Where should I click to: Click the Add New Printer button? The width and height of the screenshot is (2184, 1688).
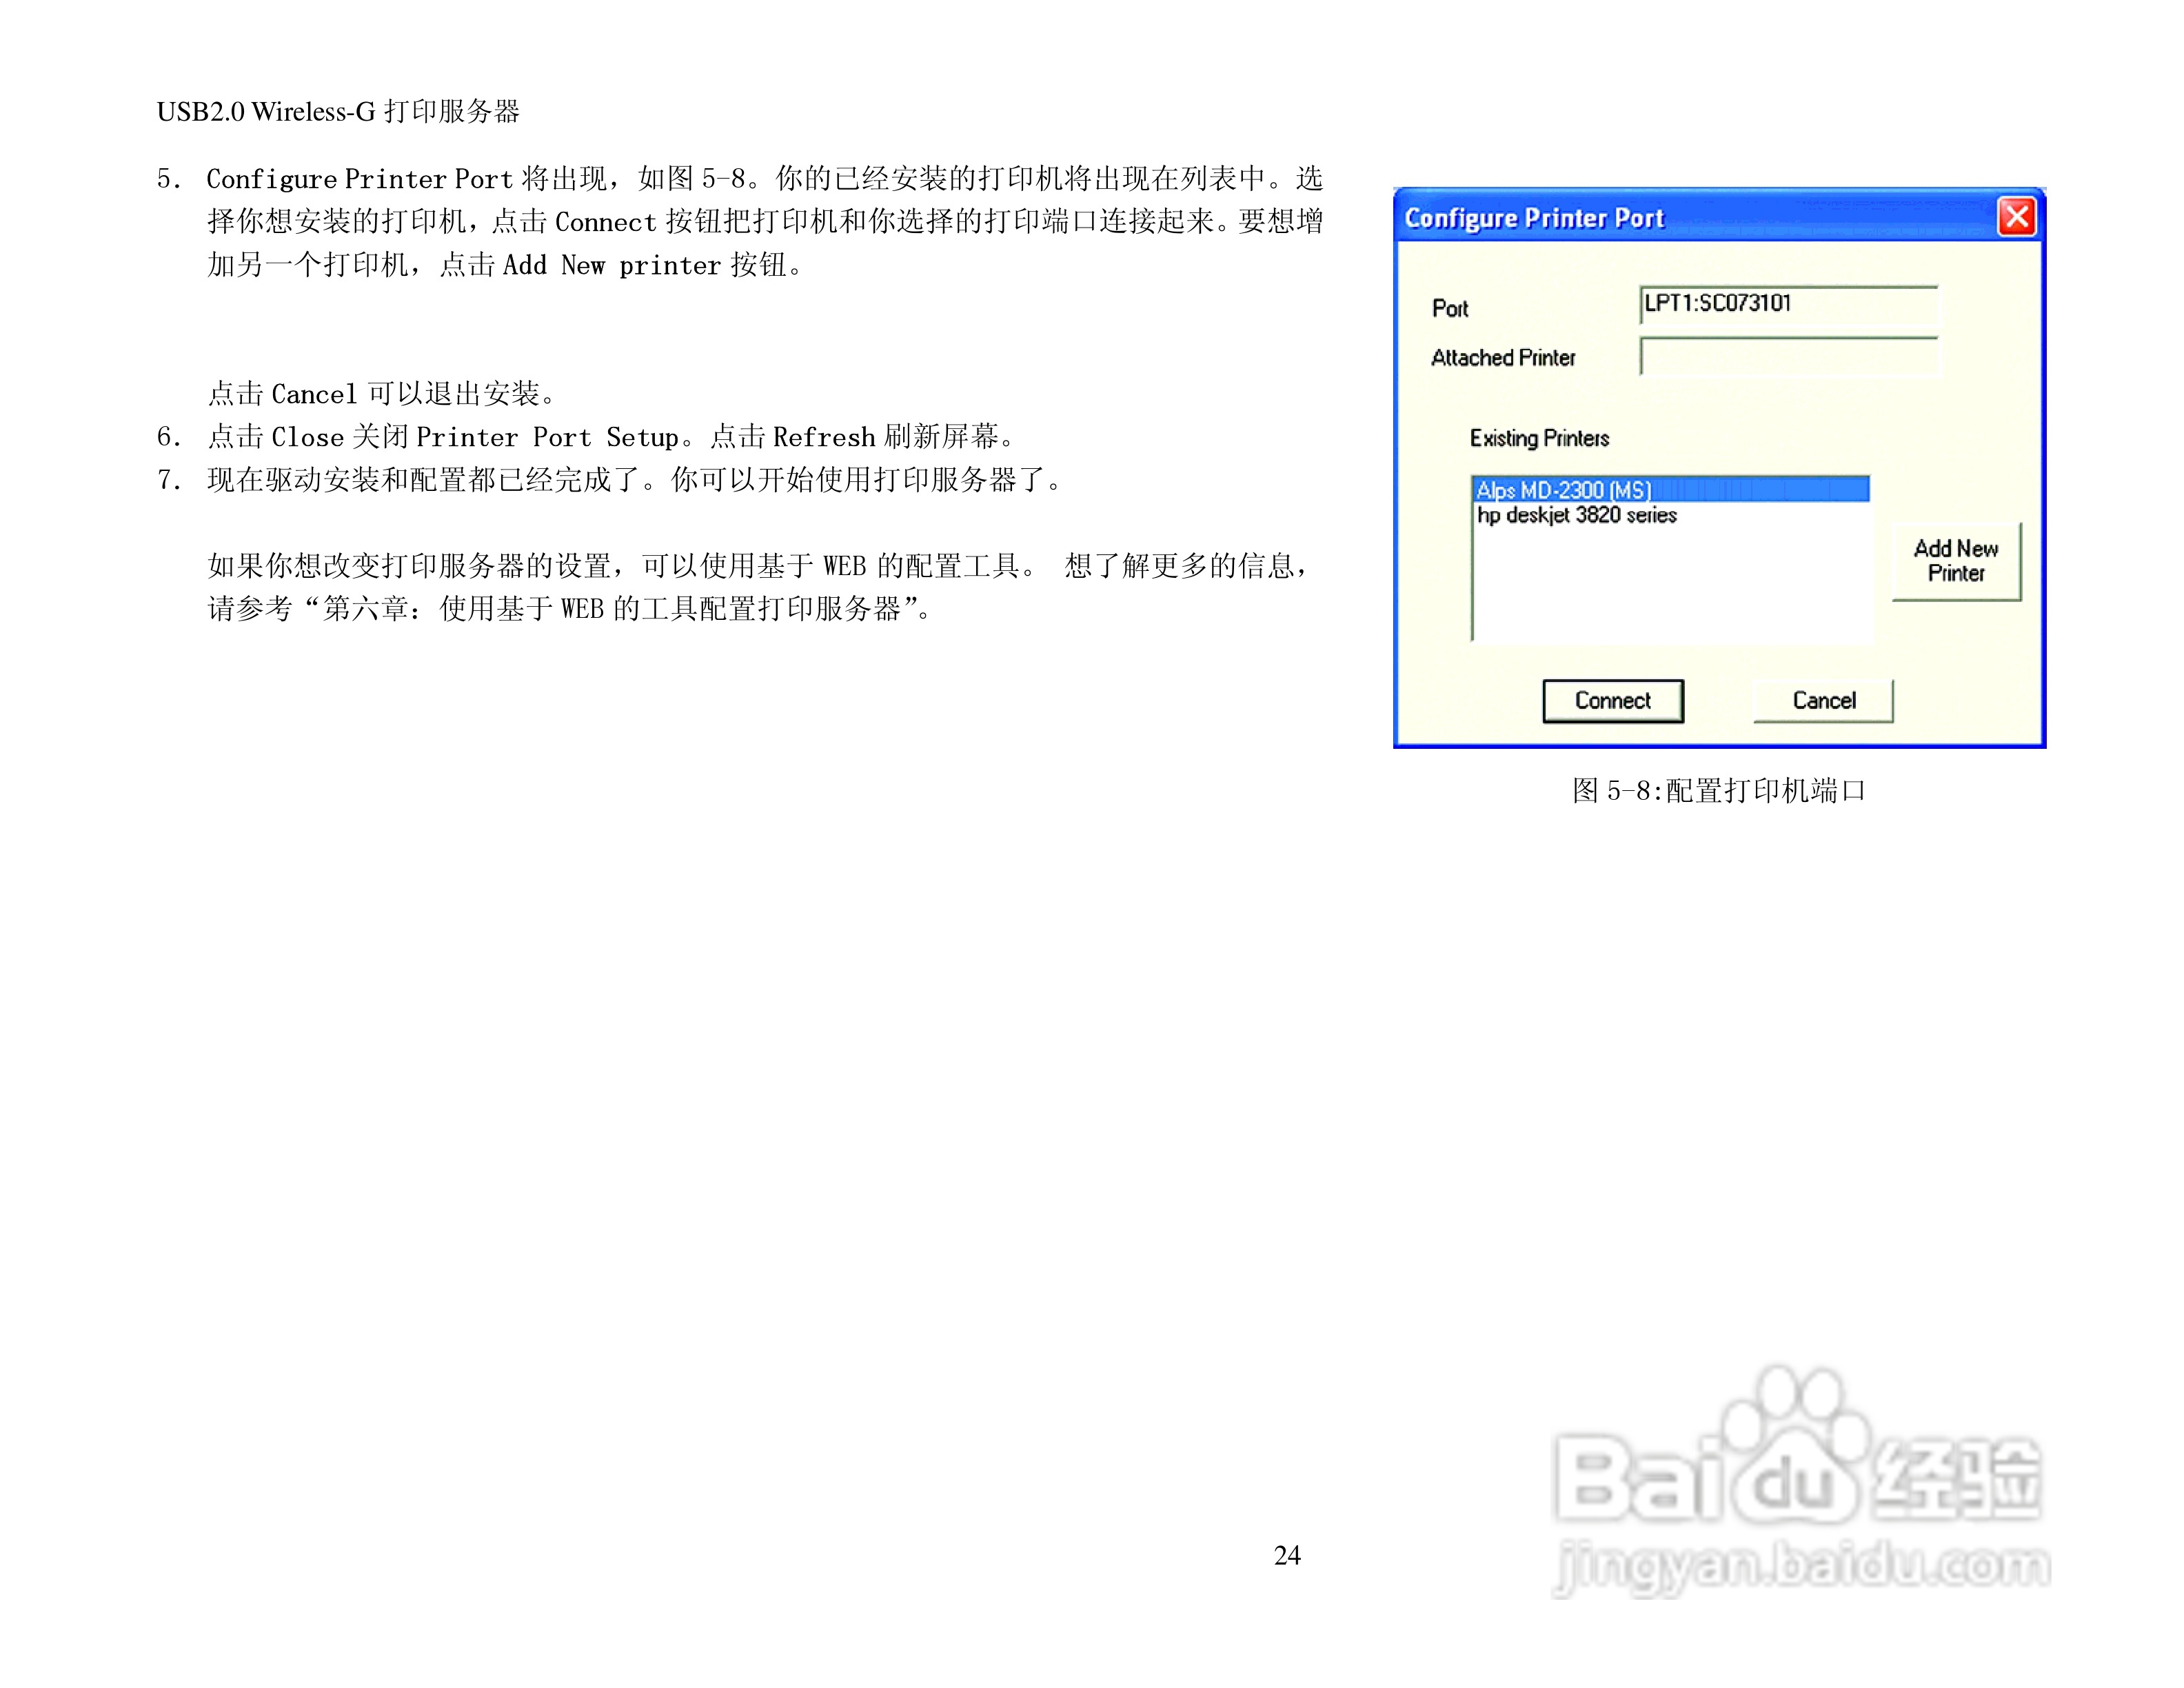click(1955, 562)
